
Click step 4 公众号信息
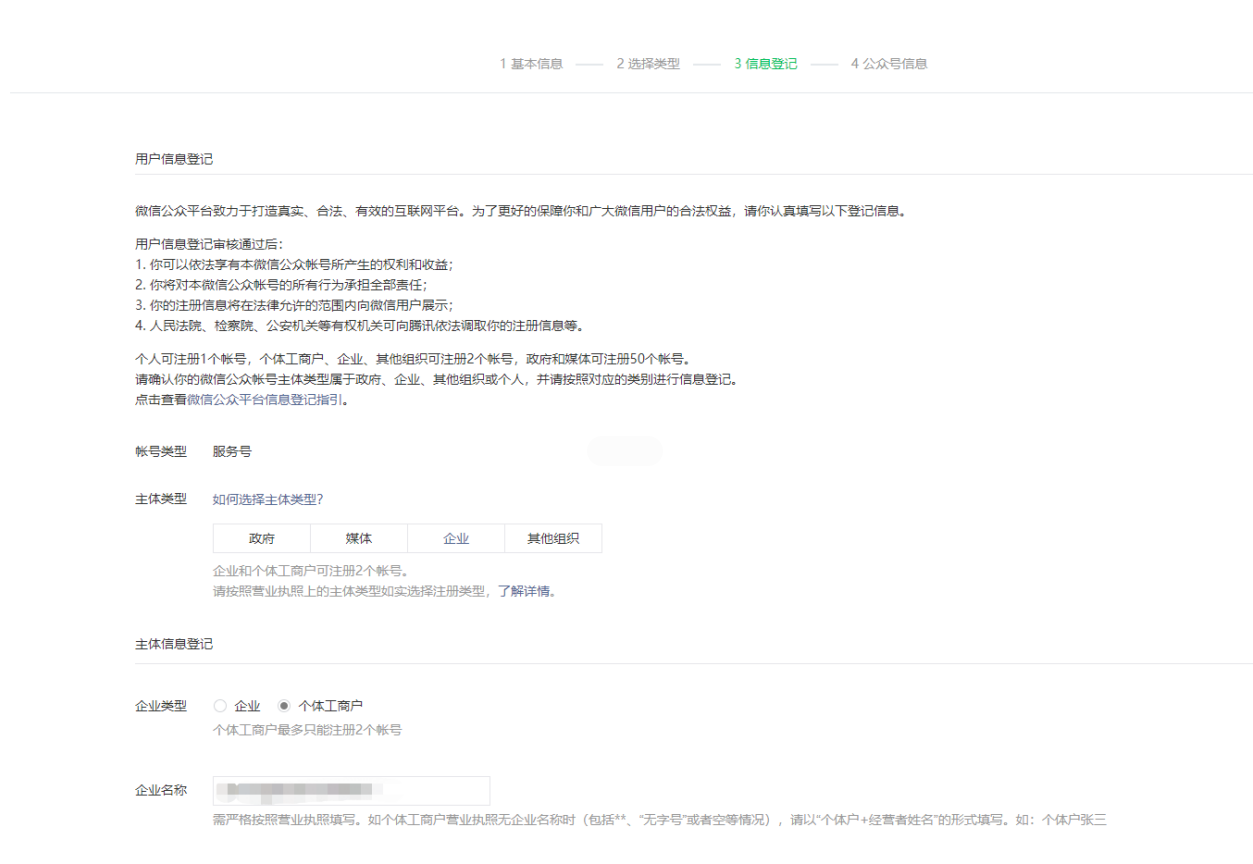889,63
